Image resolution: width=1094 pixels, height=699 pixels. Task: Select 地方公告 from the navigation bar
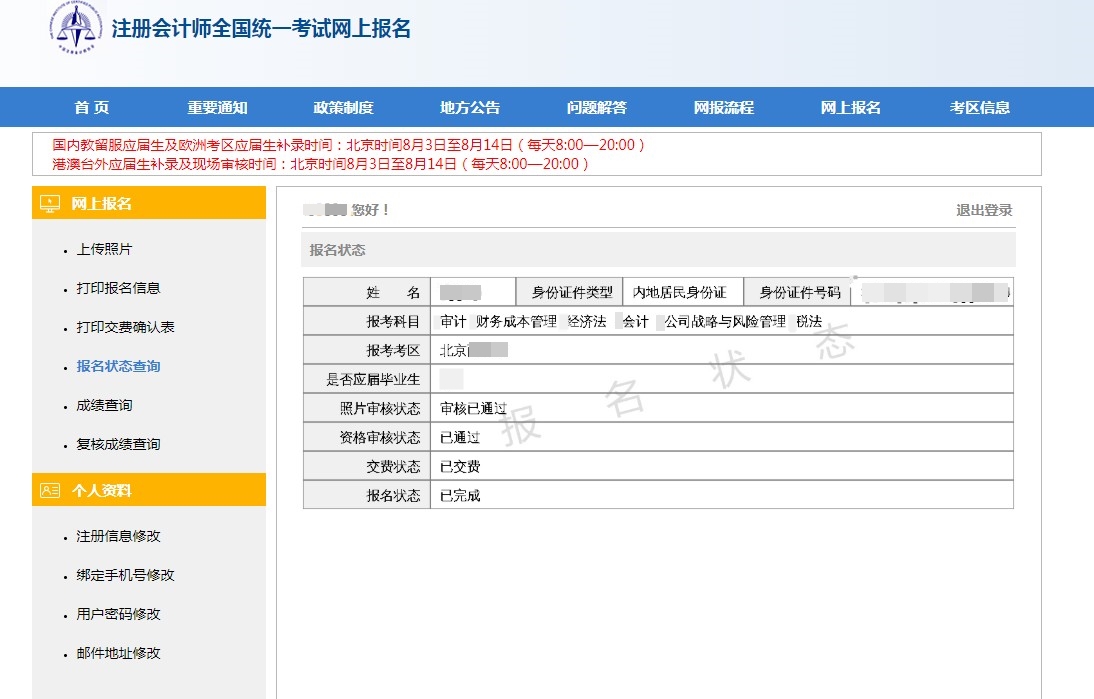(x=470, y=107)
